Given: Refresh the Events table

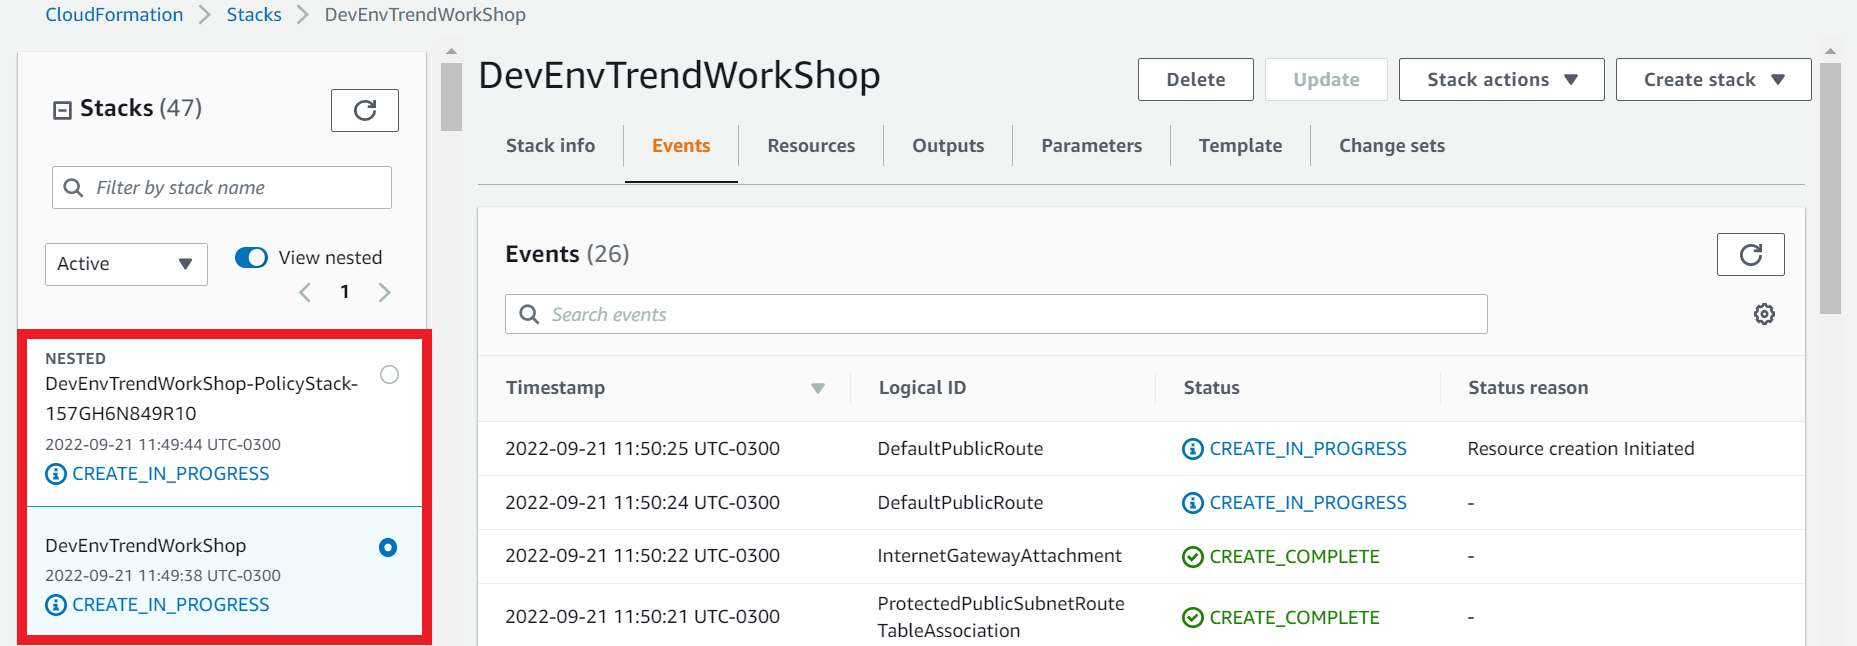Looking at the screenshot, I should pos(1750,255).
